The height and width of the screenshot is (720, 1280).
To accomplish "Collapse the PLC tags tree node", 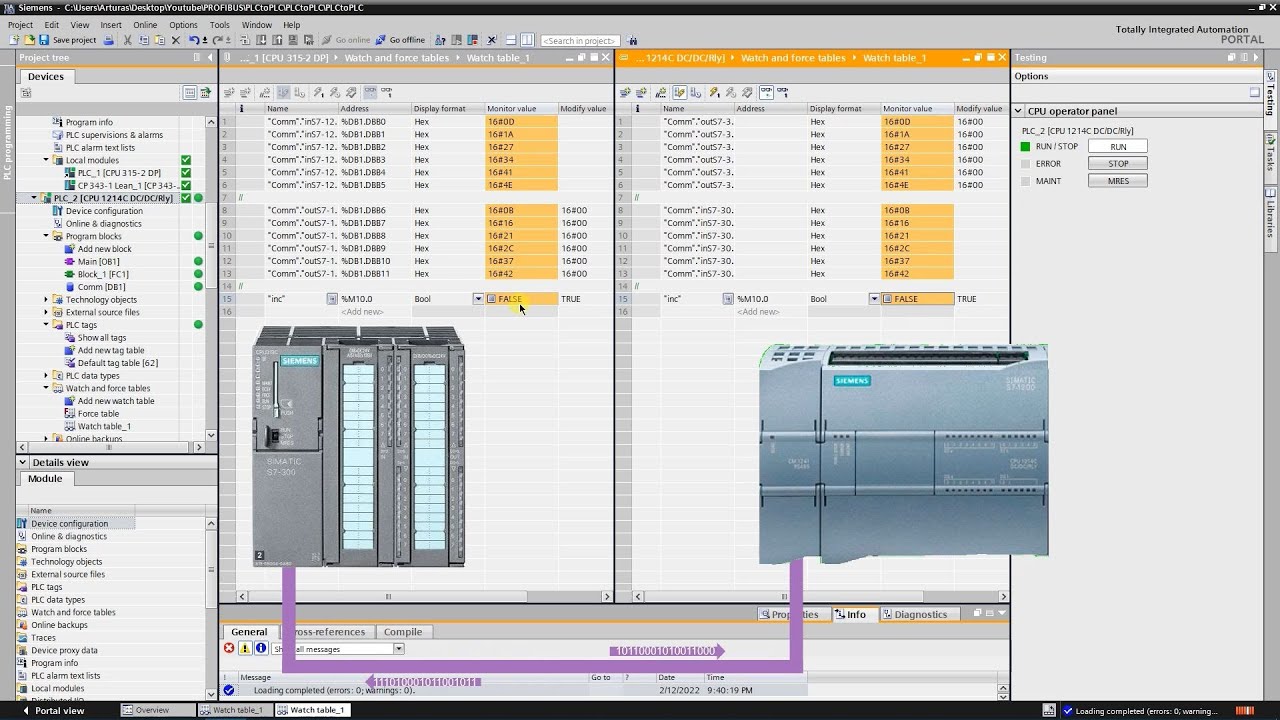I will point(46,325).
